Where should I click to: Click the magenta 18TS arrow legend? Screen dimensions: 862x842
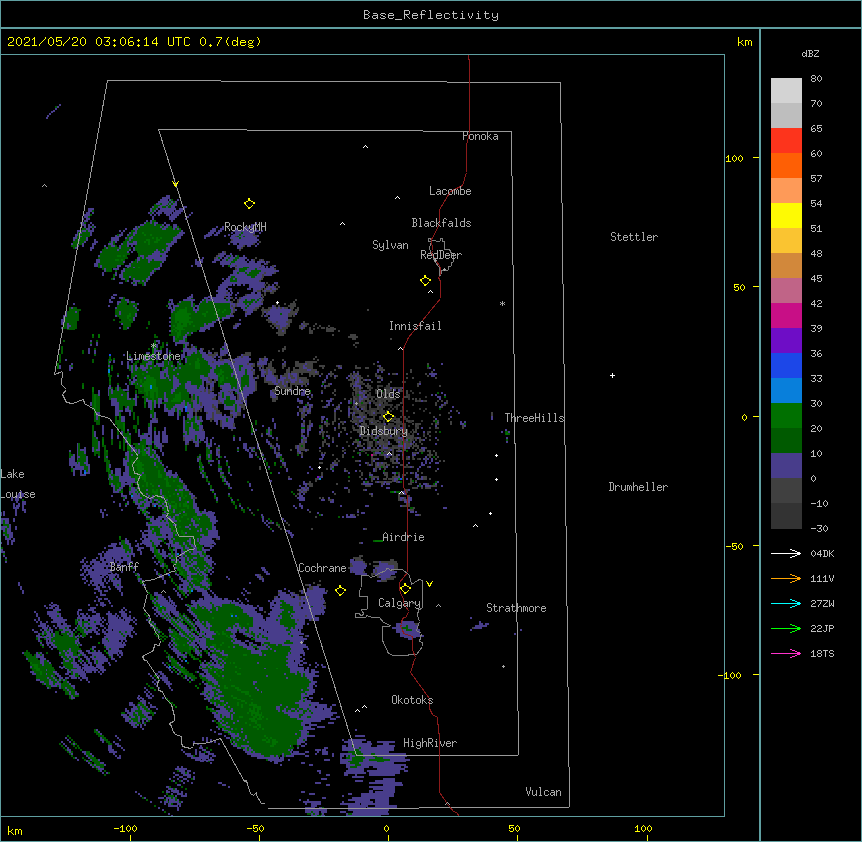(x=786, y=653)
